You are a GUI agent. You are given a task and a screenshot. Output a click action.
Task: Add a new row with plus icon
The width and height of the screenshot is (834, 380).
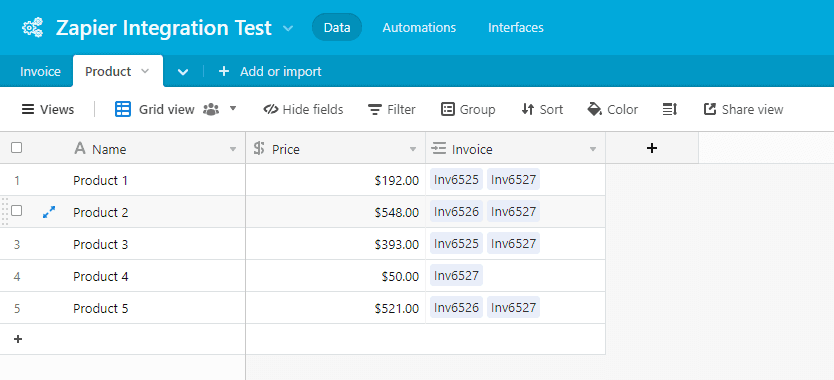[18, 339]
